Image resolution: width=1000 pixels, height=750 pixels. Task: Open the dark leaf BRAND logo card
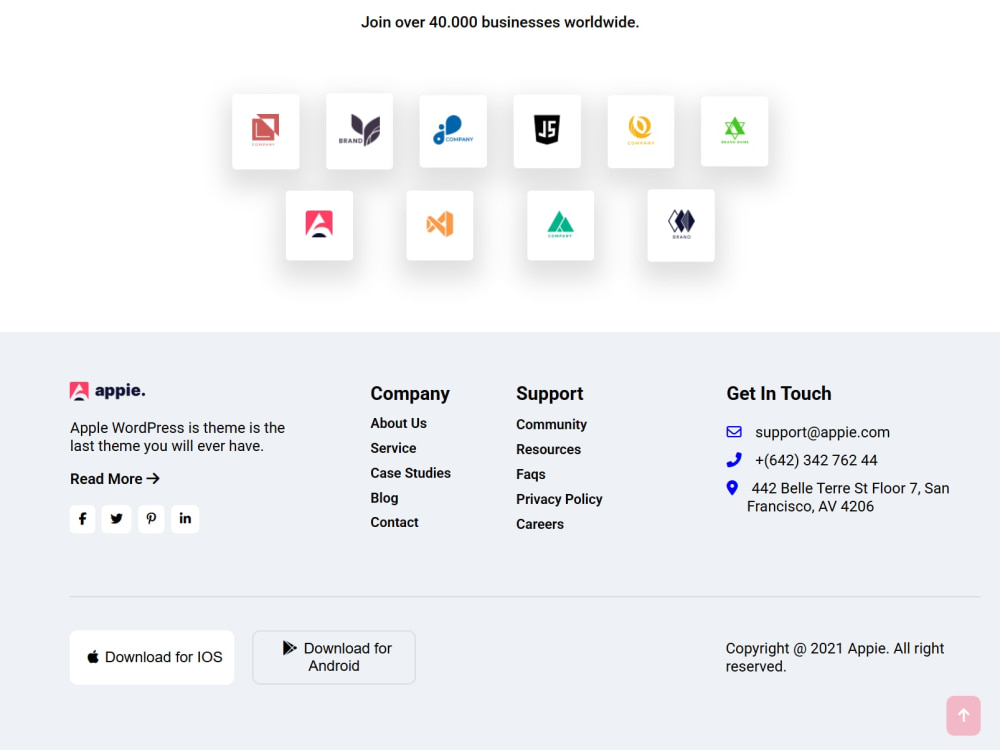click(359, 131)
